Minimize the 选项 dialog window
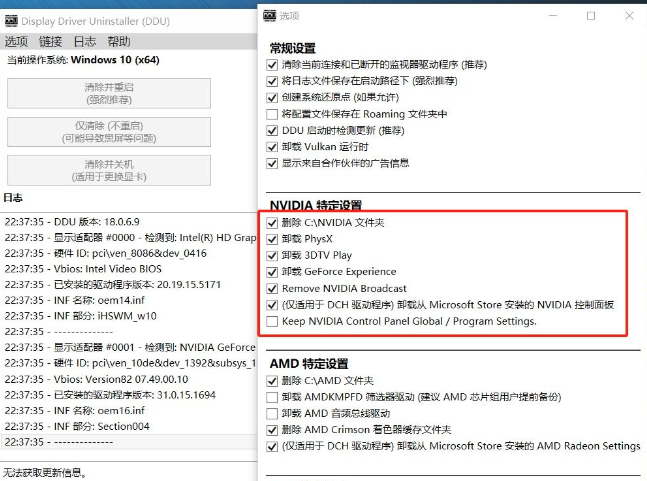The image size is (647, 481). [553, 16]
